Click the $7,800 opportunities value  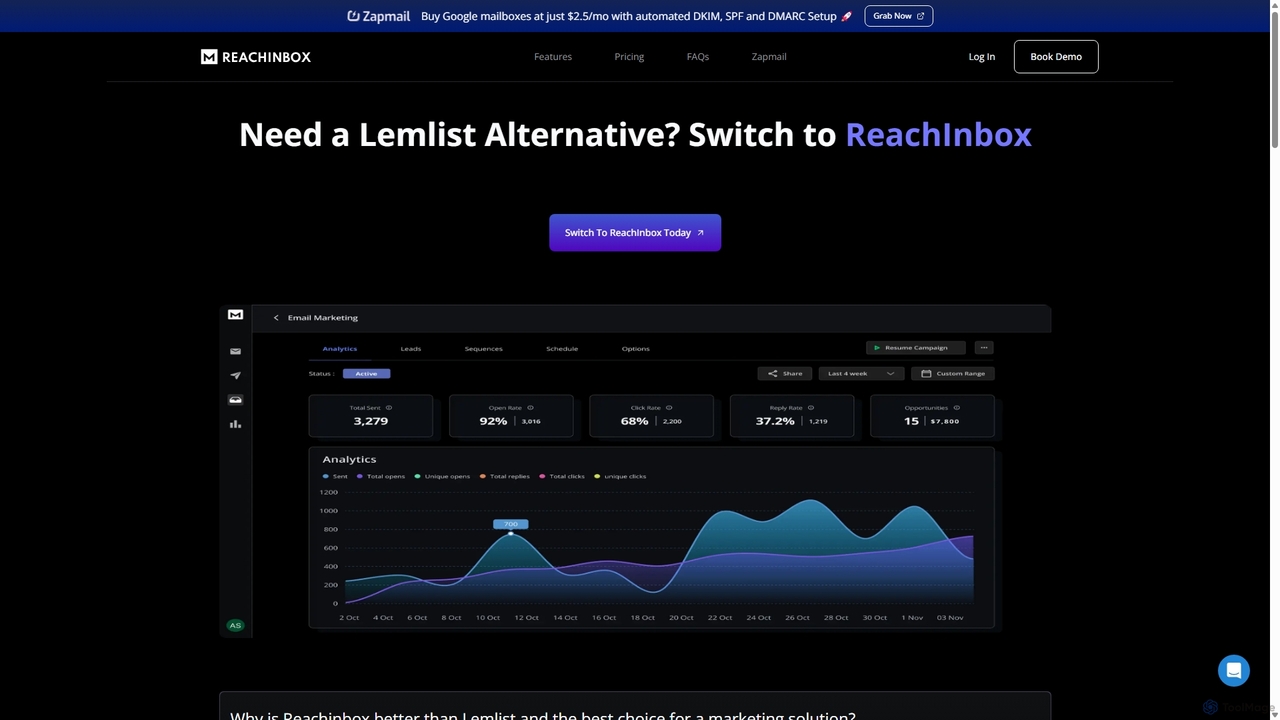point(945,421)
